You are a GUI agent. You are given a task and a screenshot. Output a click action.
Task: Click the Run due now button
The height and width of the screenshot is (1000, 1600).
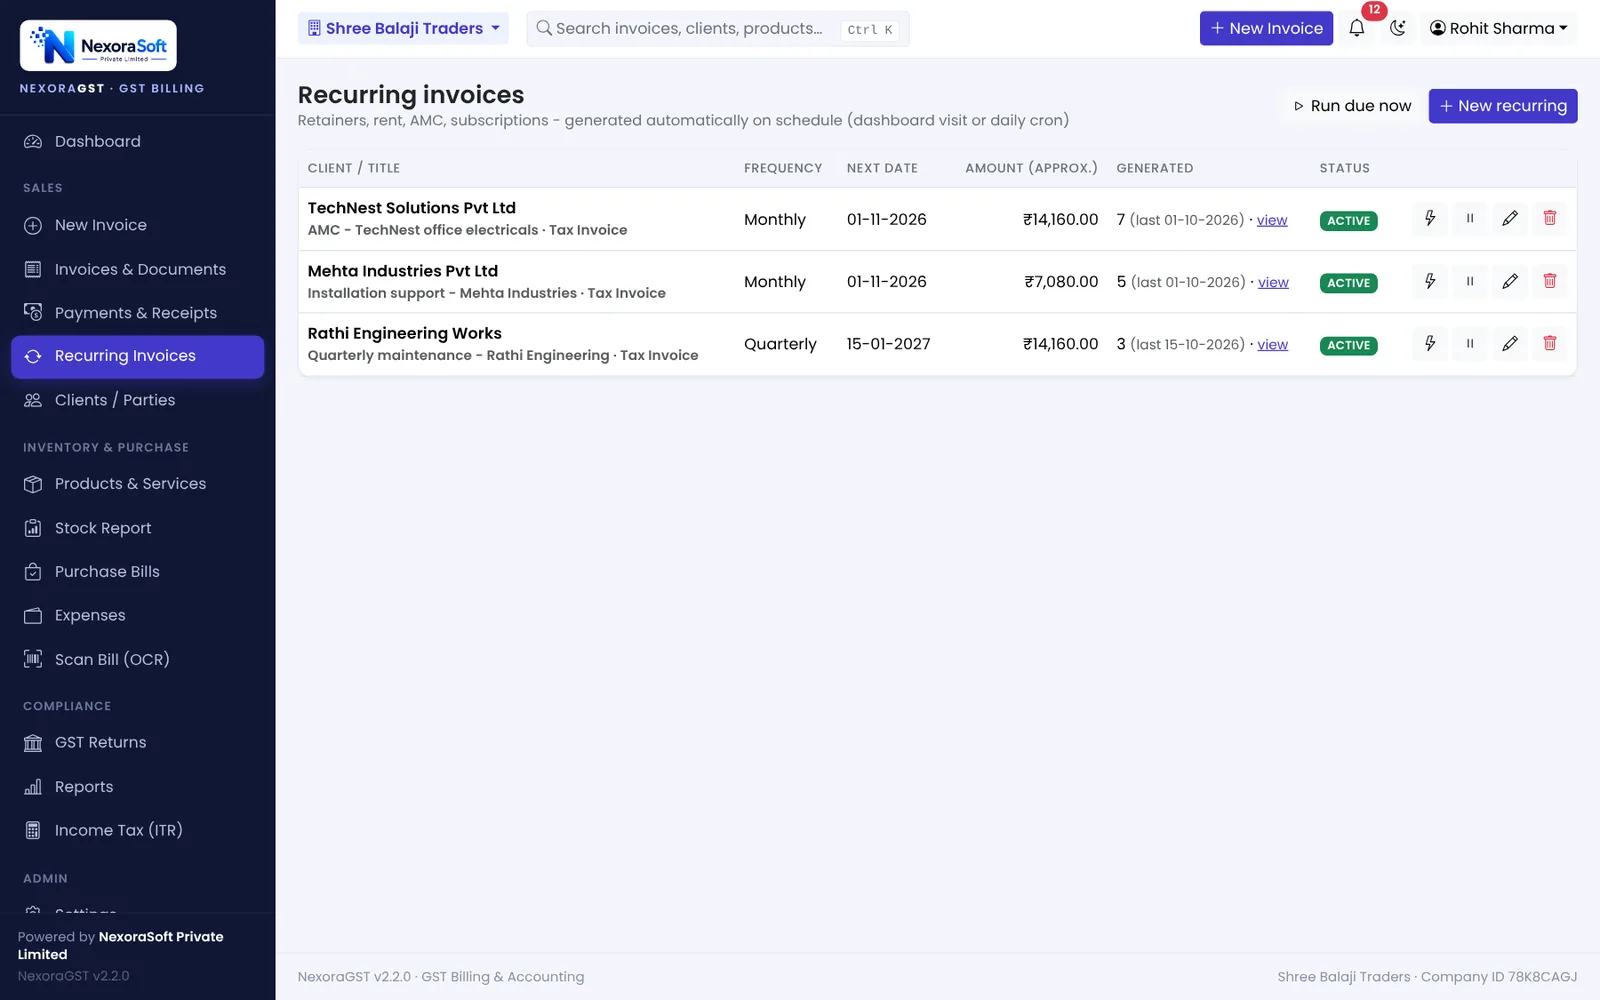pos(1353,106)
